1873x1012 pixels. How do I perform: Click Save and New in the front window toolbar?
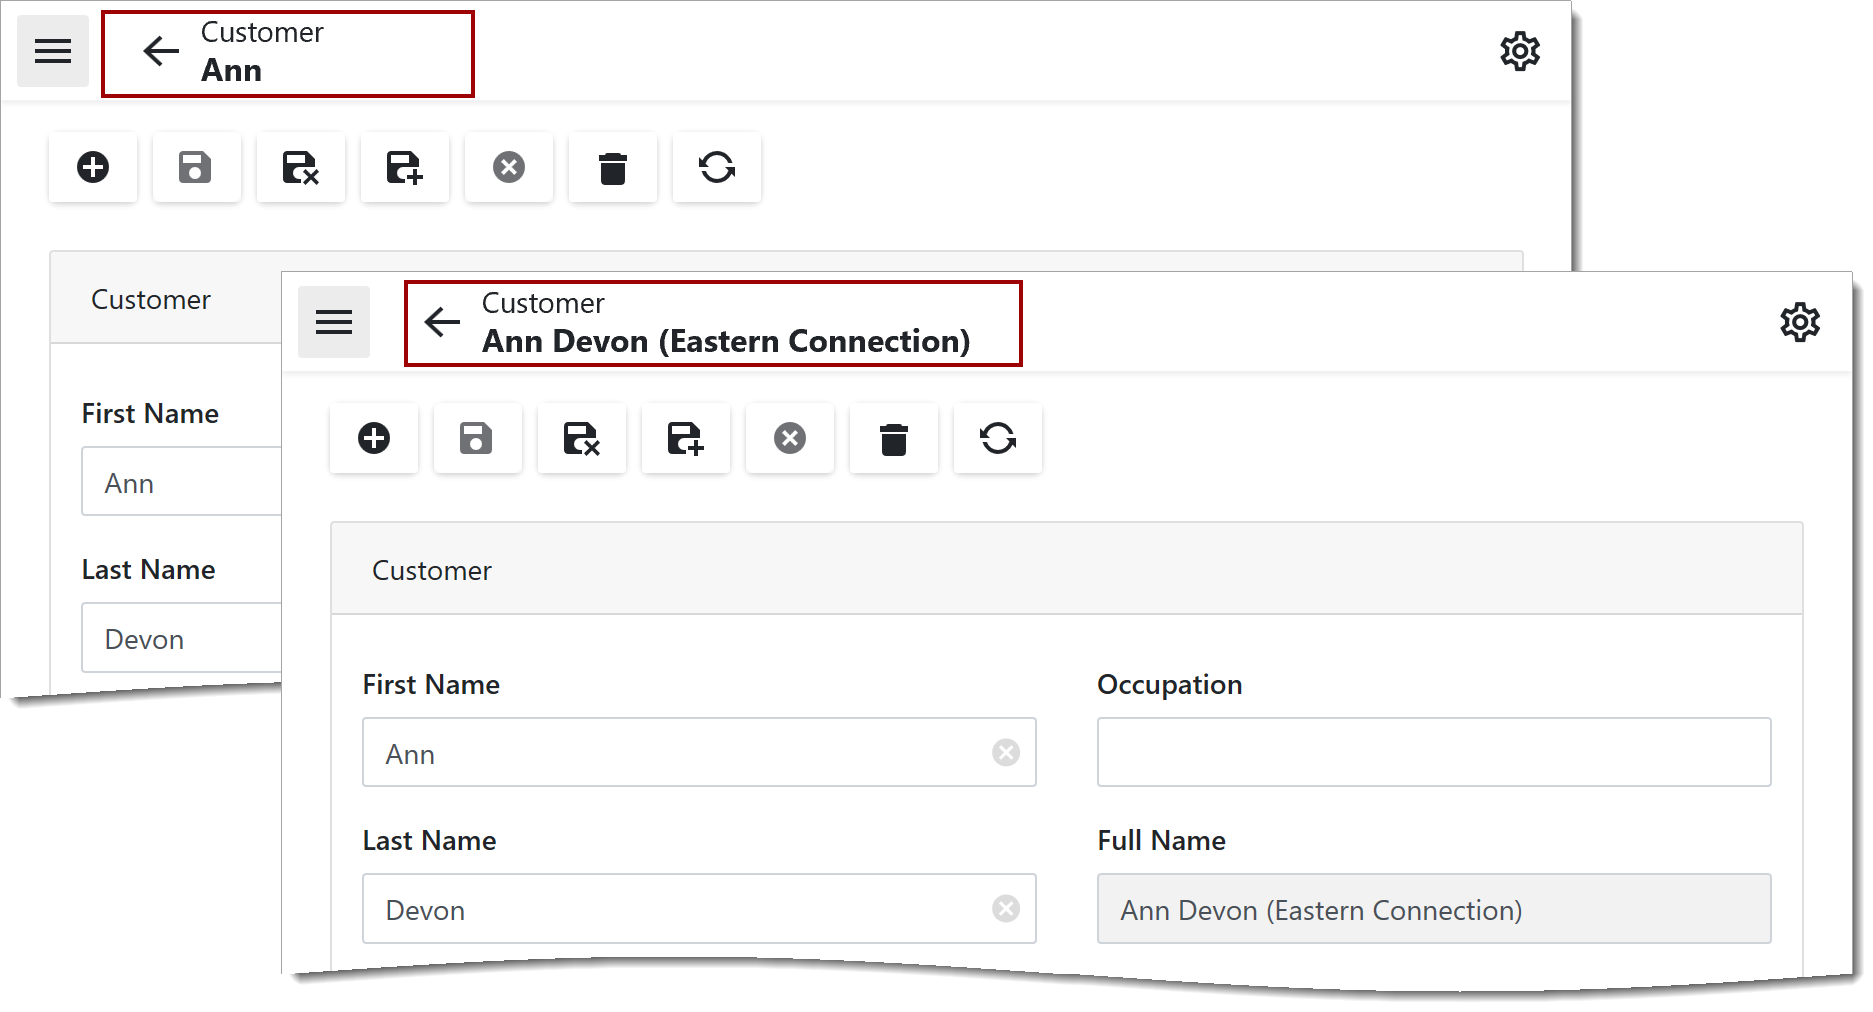click(x=685, y=438)
